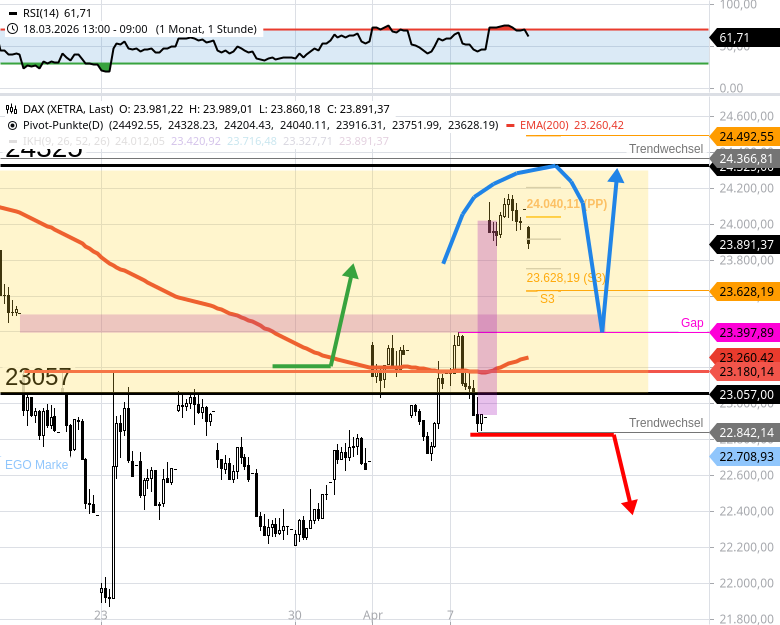Click the candlestick icon beside the DAX label
The width and height of the screenshot is (780, 625).
point(11,109)
